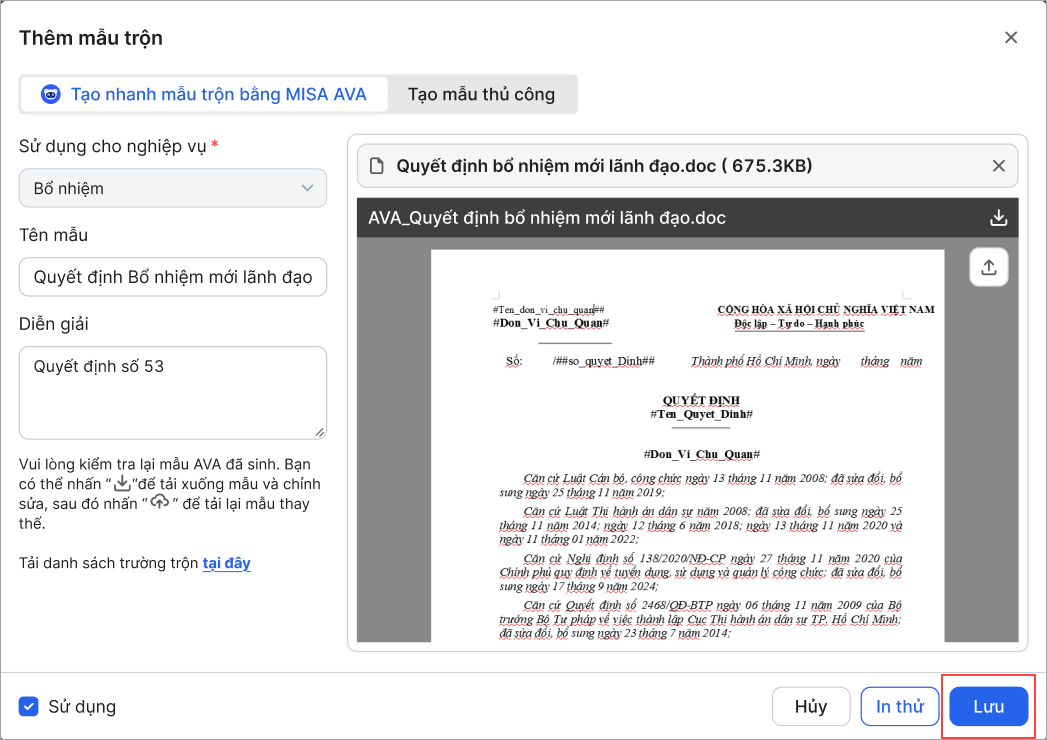
Task: Click the download icon in the preview header
Action: [997, 218]
